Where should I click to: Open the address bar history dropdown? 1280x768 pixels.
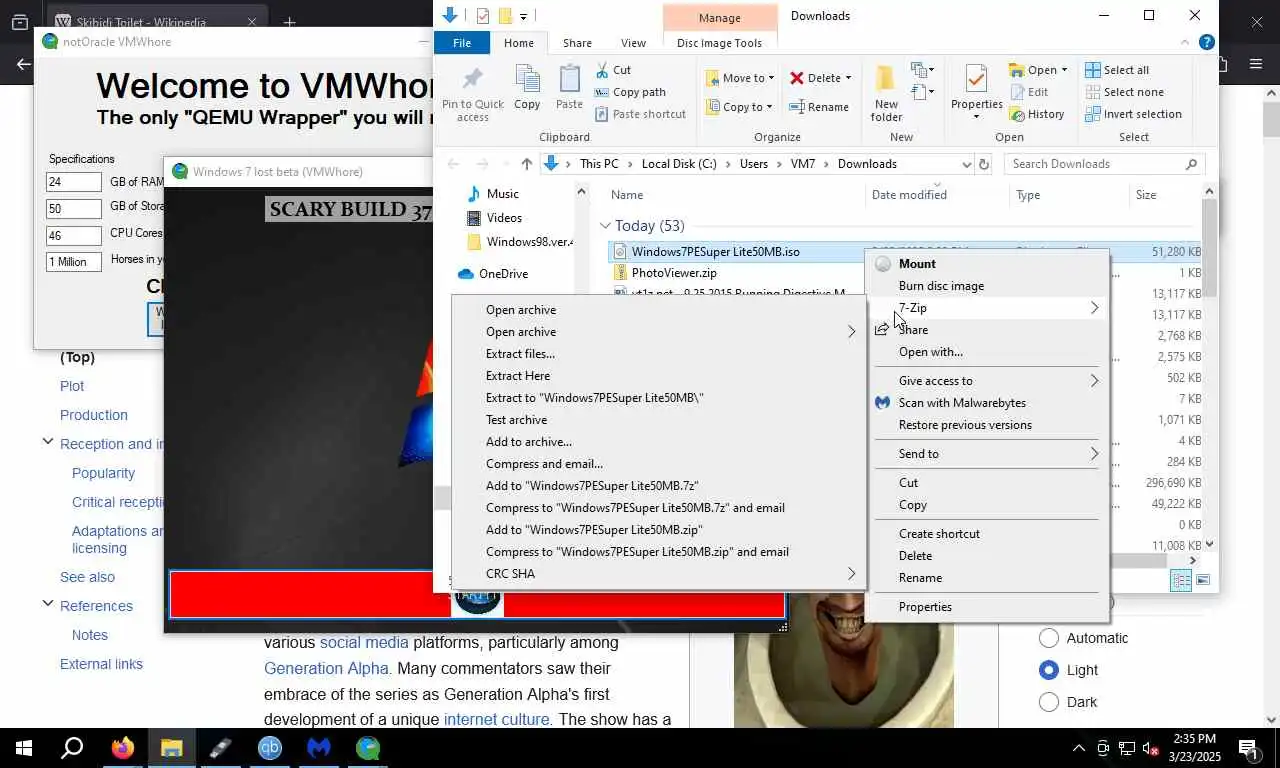coord(966,164)
